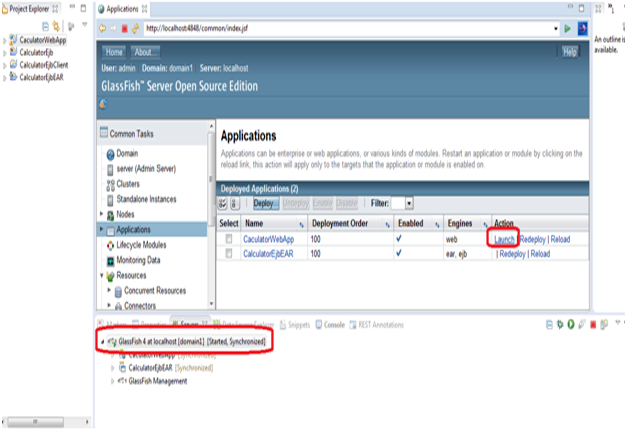Toggle Link with Editor in Project Explorer
Screen dimensions: 628x431
click(56, 26)
